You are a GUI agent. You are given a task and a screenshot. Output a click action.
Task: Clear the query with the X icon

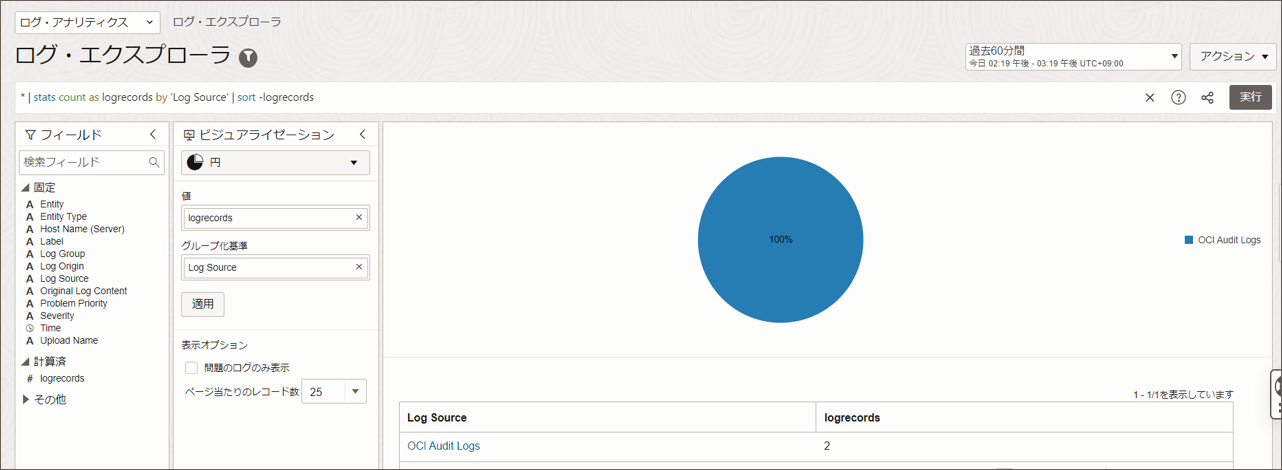1150,98
